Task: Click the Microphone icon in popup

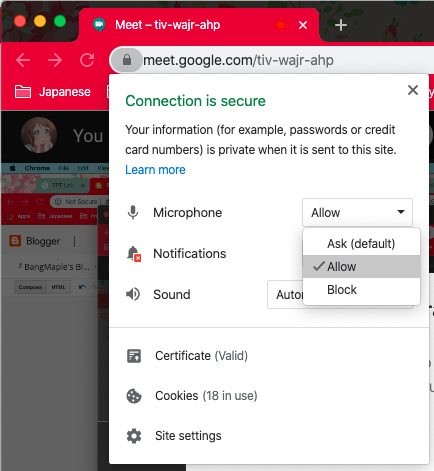Action: 133,213
